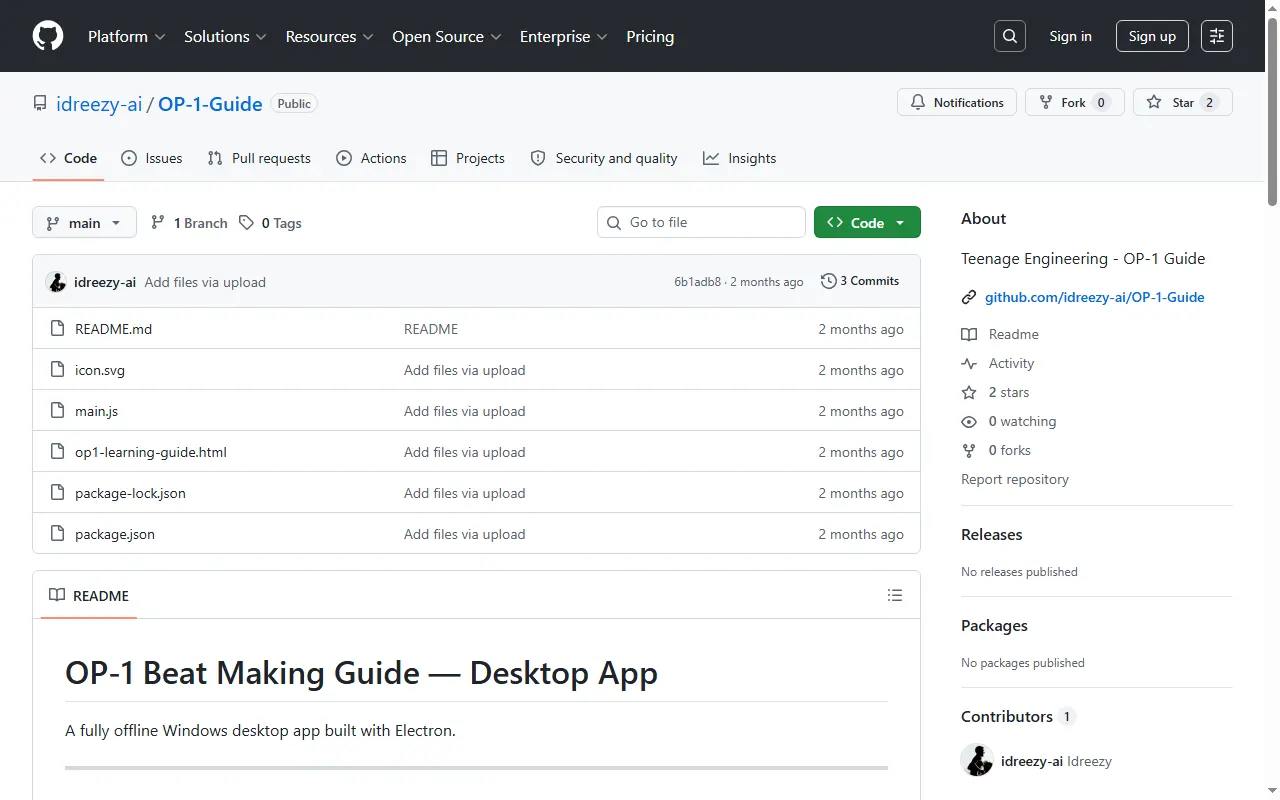Click the star icon in Star button

[1154, 102]
